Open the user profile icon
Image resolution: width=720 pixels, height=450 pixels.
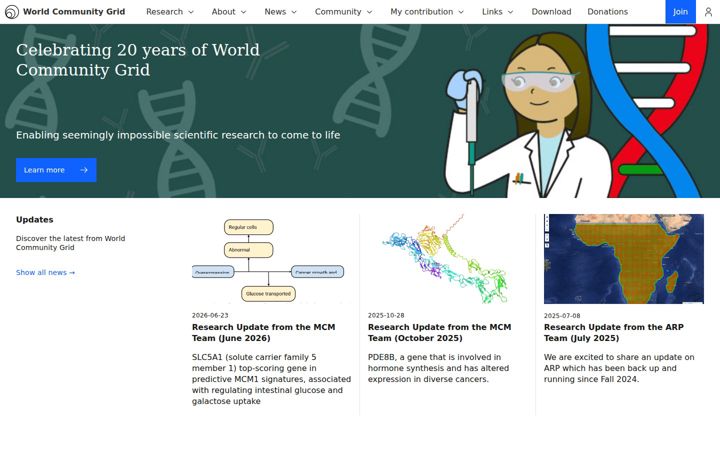click(709, 12)
